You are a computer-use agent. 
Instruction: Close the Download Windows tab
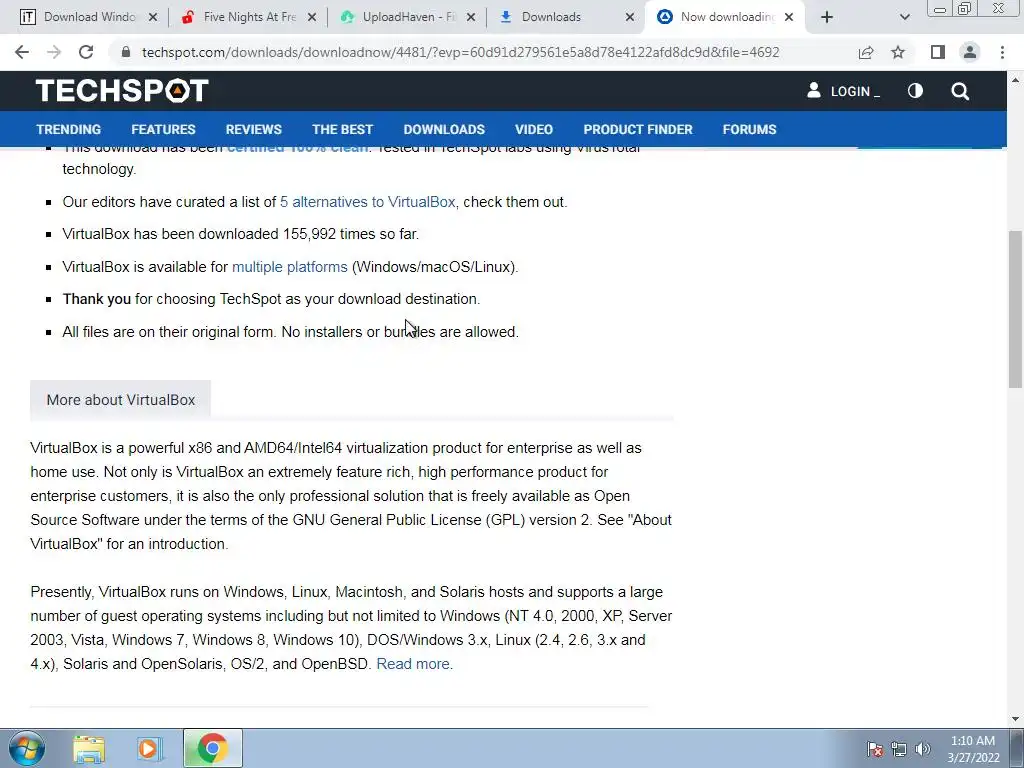[x=153, y=17]
